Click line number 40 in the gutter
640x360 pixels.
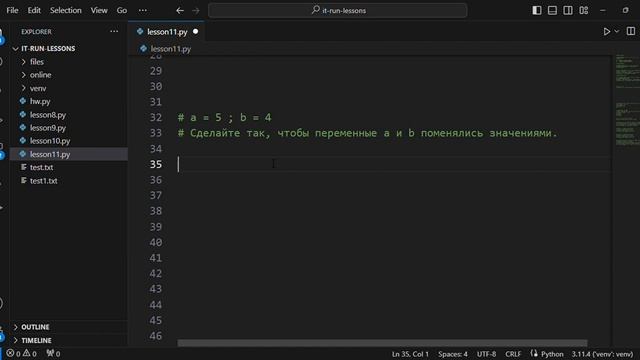click(x=156, y=242)
